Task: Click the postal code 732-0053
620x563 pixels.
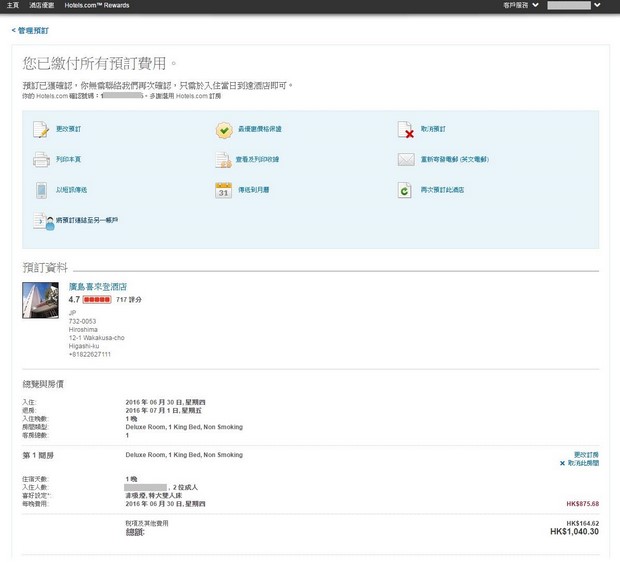Action: (x=82, y=321)
